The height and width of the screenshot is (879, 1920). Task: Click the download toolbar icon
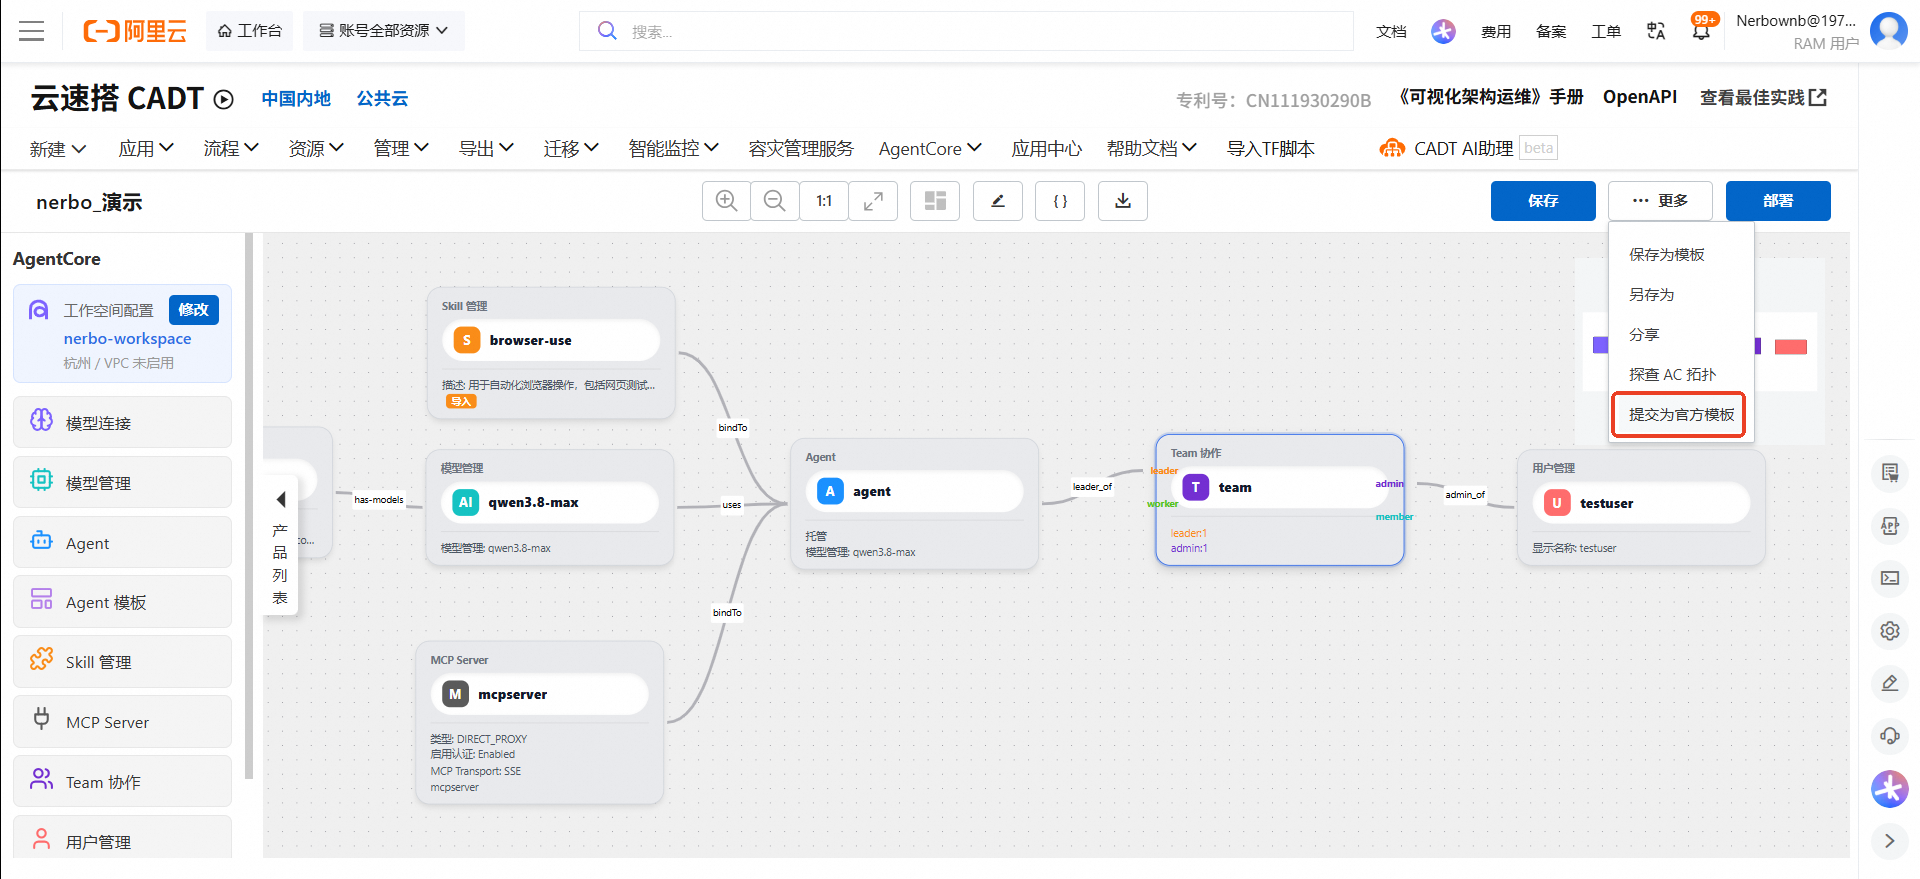click(x=1123, y=201)
